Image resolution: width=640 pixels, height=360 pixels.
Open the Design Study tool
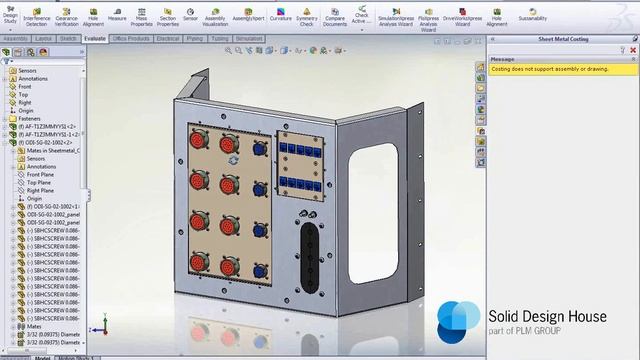point(10,15)
